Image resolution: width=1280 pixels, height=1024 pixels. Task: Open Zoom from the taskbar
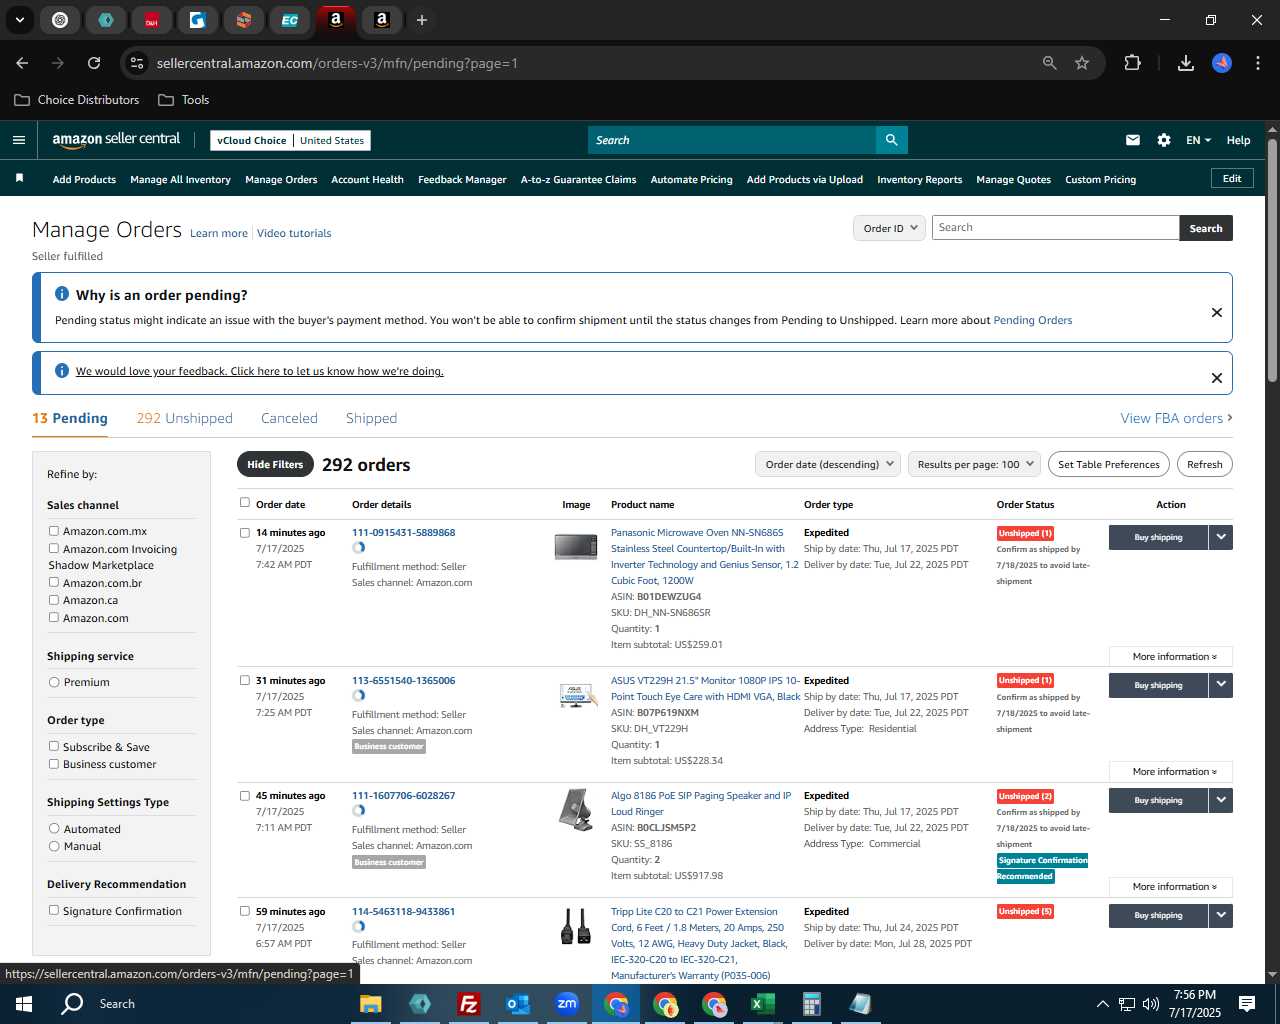(x=567, y=1004)
